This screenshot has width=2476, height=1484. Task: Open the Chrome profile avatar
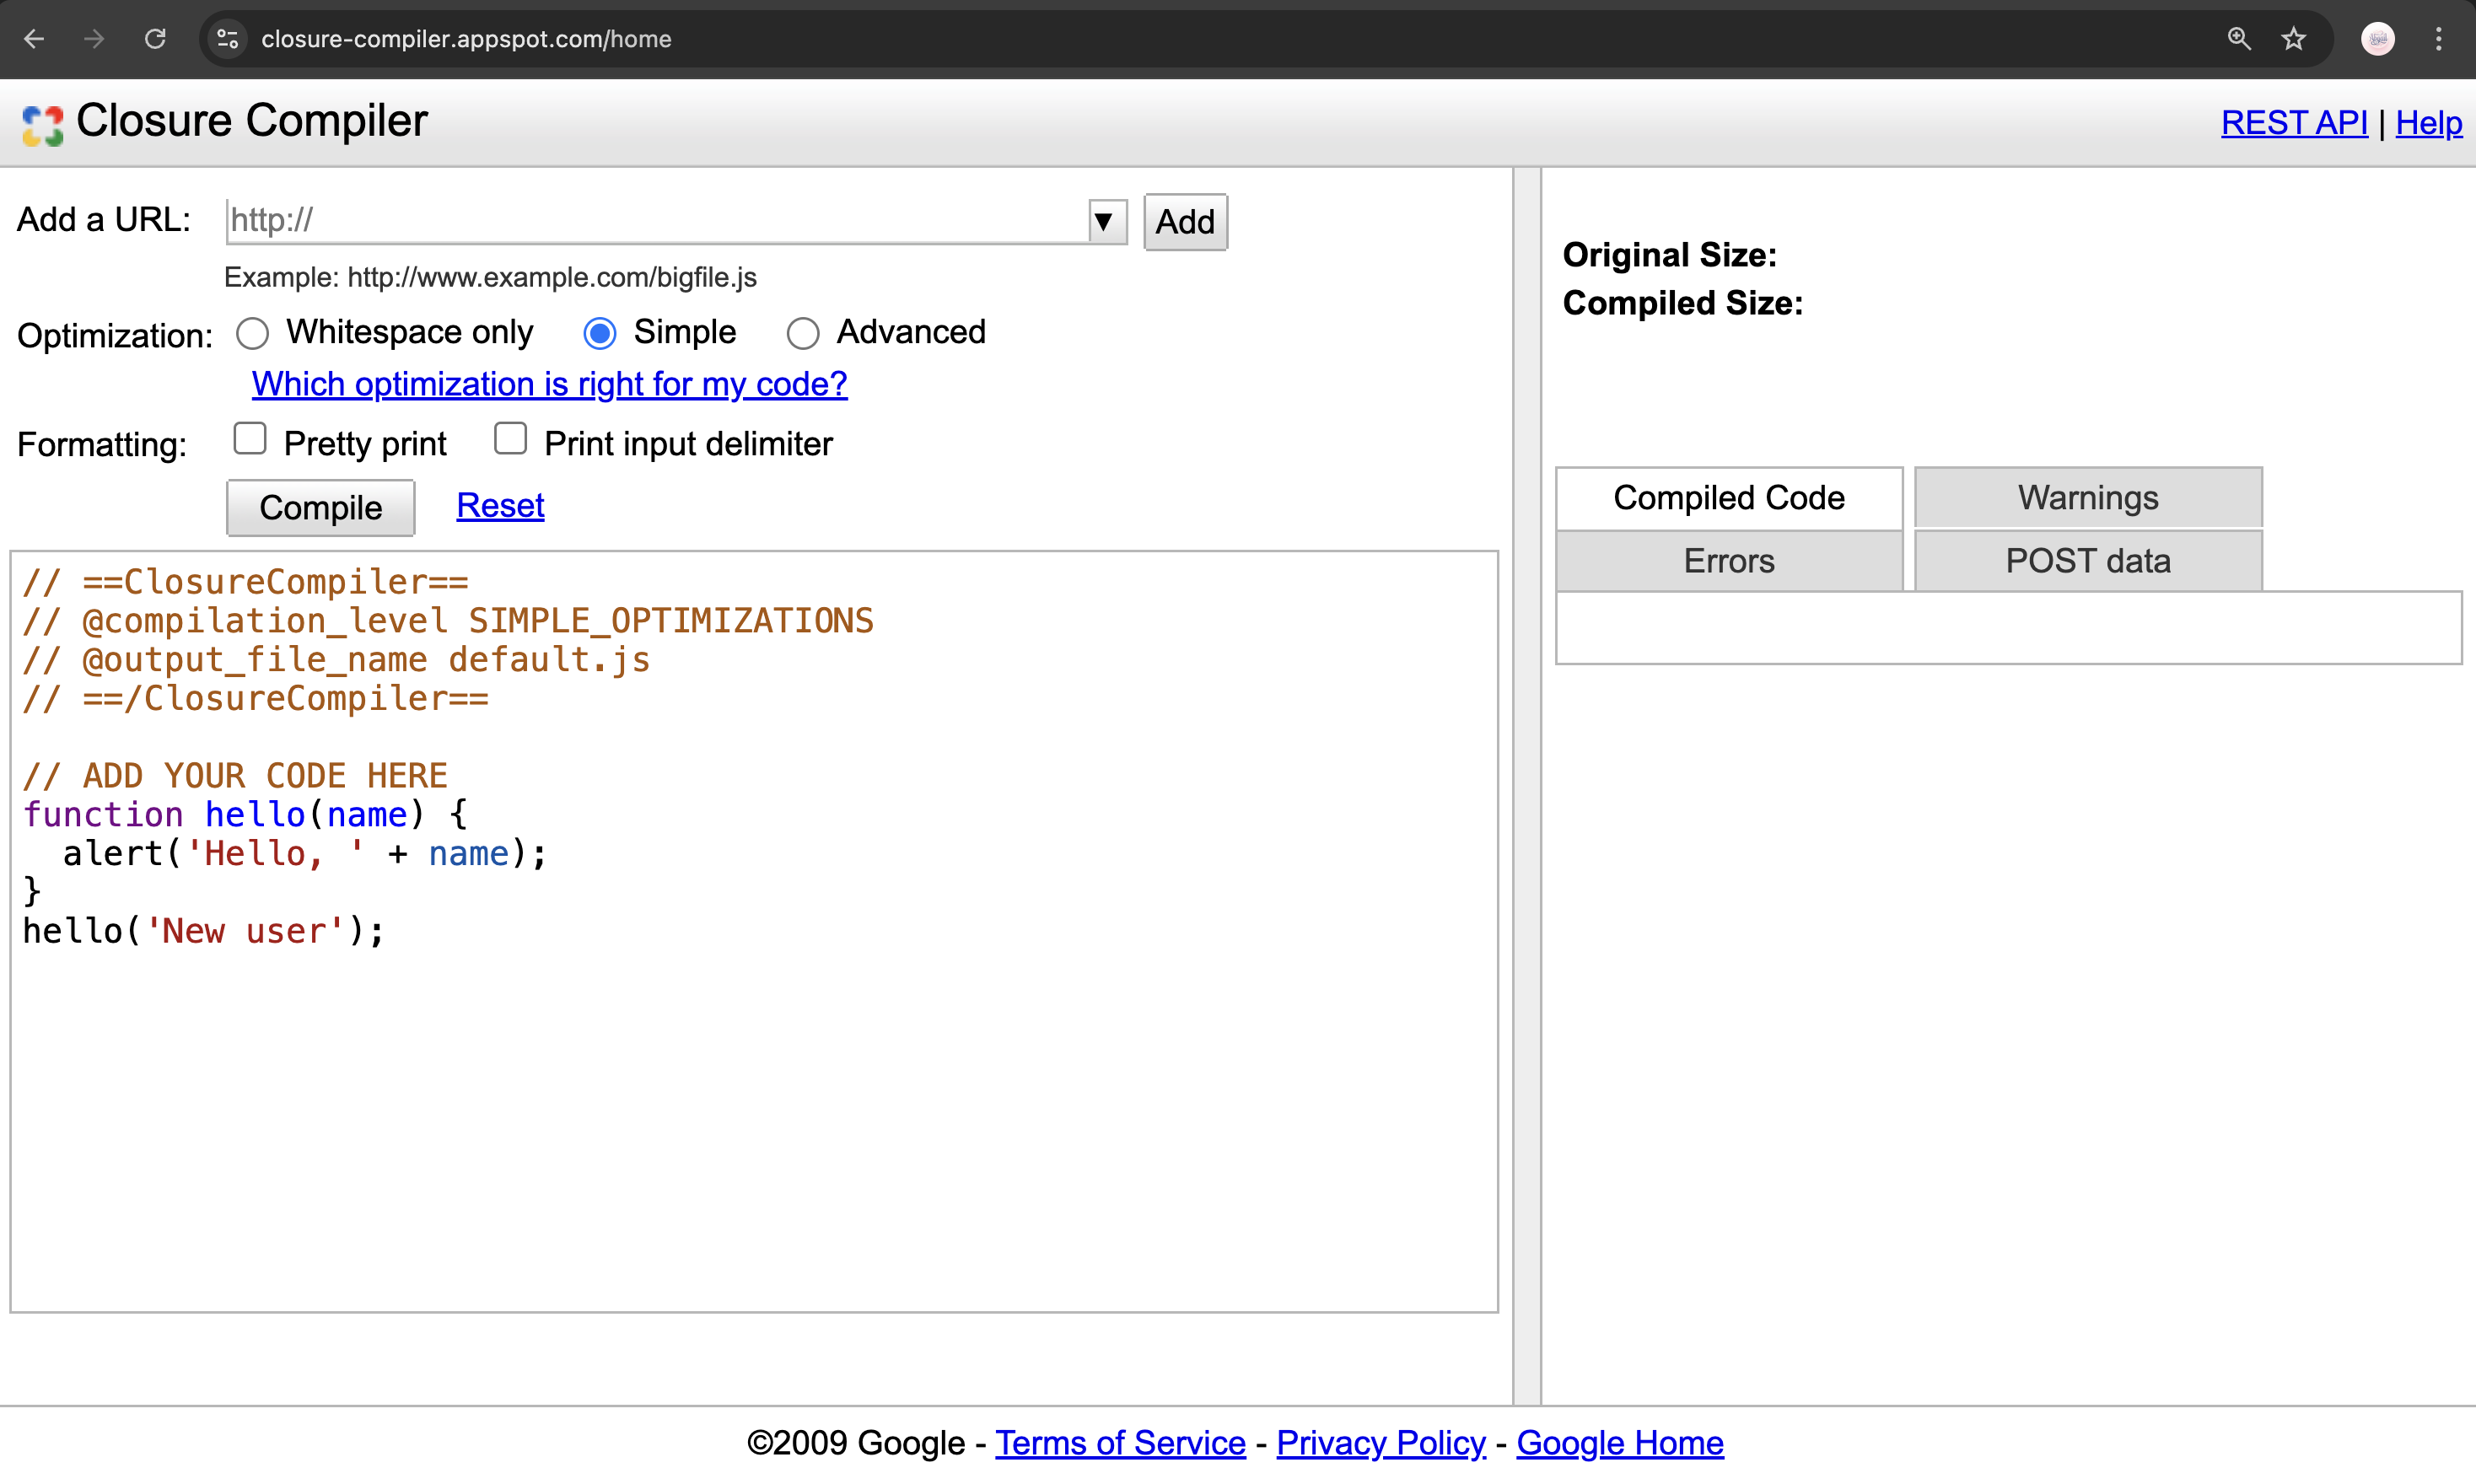[2377, 39]
